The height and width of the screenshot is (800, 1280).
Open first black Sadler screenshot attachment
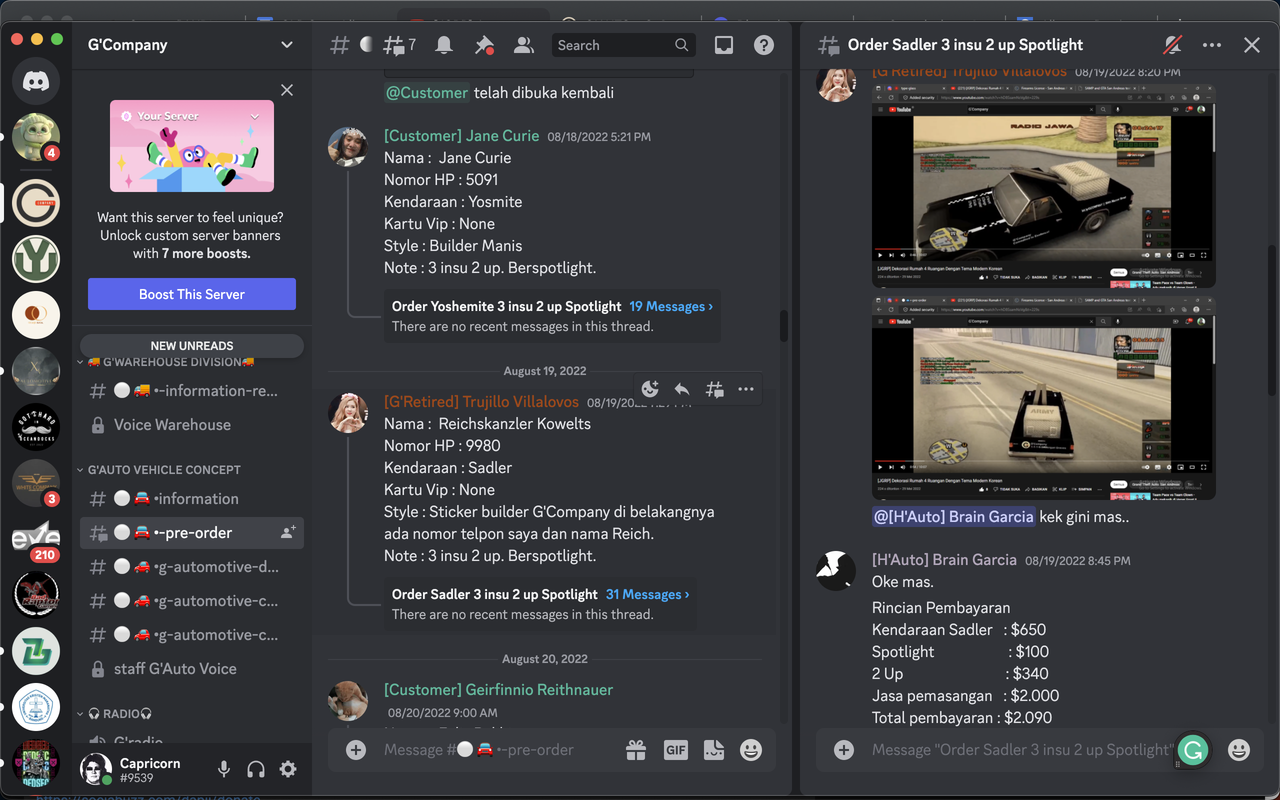point(1044,186)
